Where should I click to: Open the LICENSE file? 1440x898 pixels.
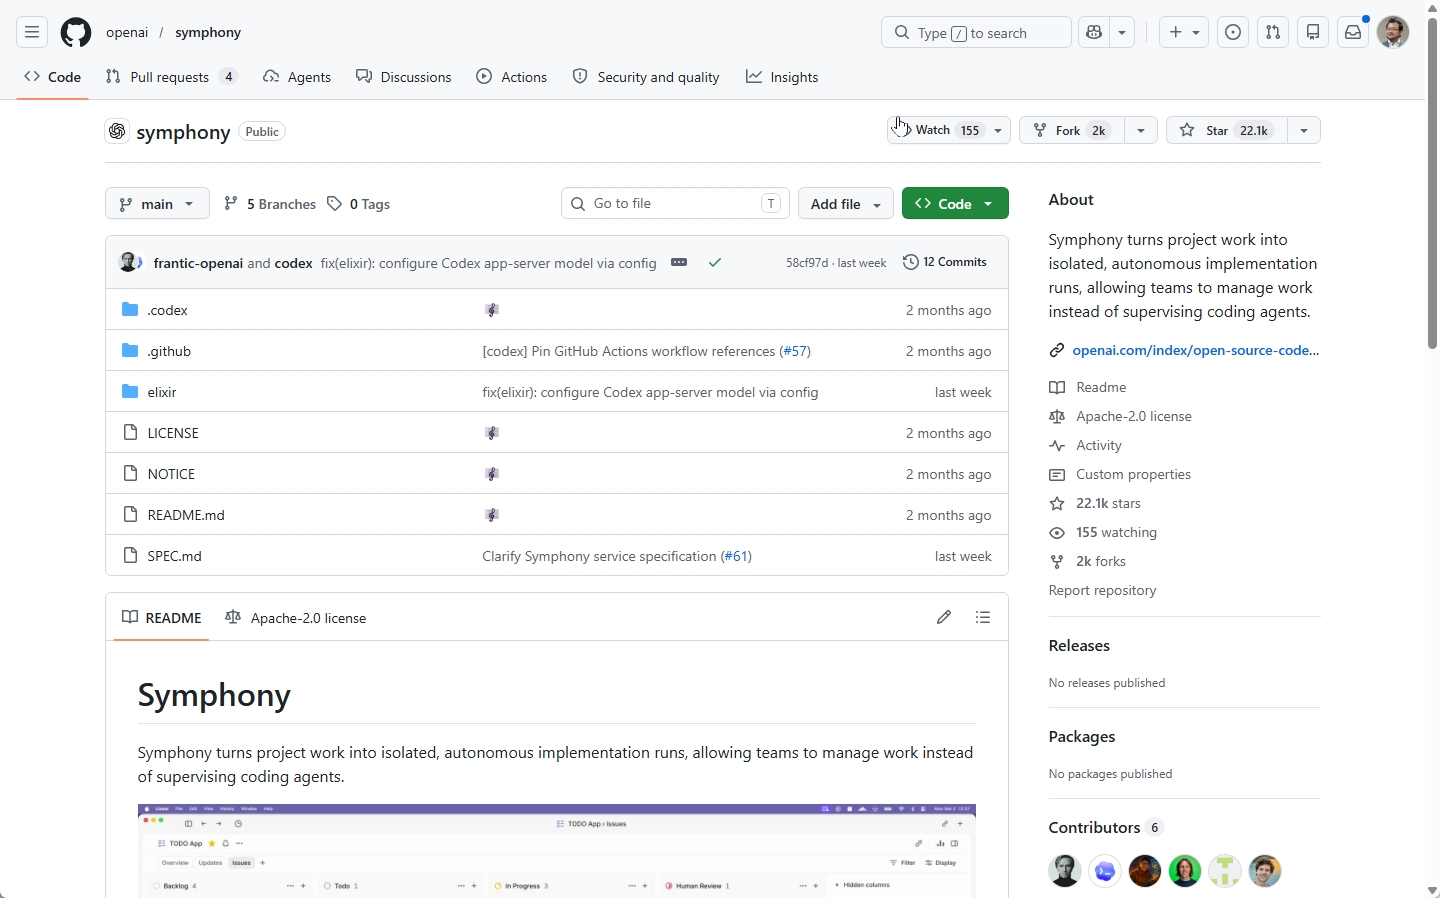point(173,433)
